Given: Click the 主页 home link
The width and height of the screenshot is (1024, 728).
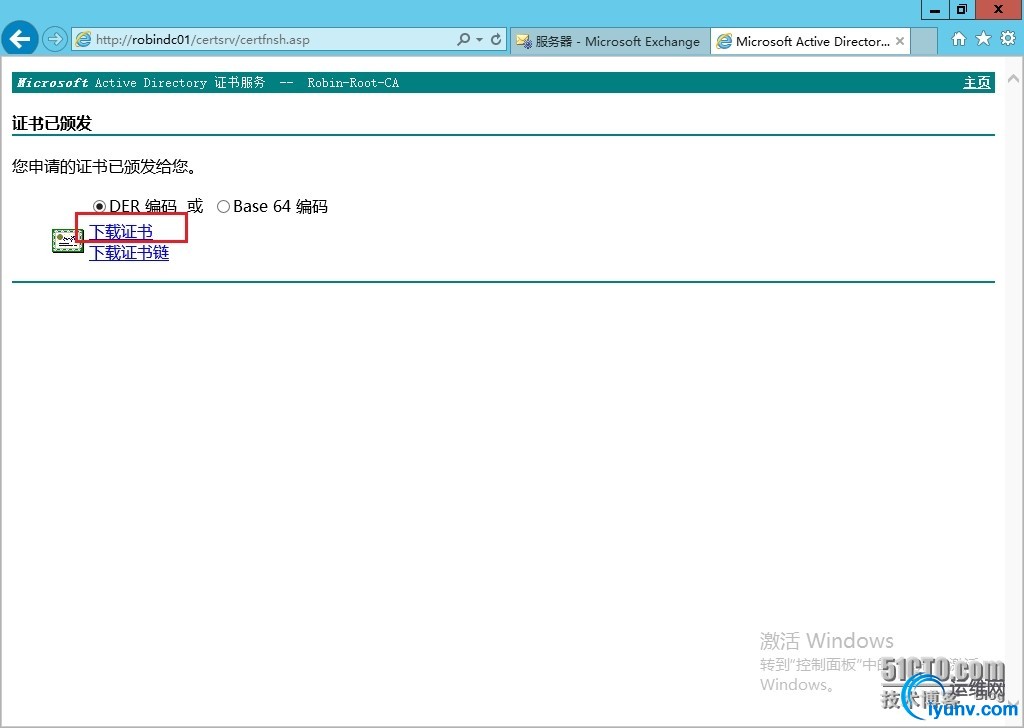Looking at the screenshot, I should coord(977,83).
